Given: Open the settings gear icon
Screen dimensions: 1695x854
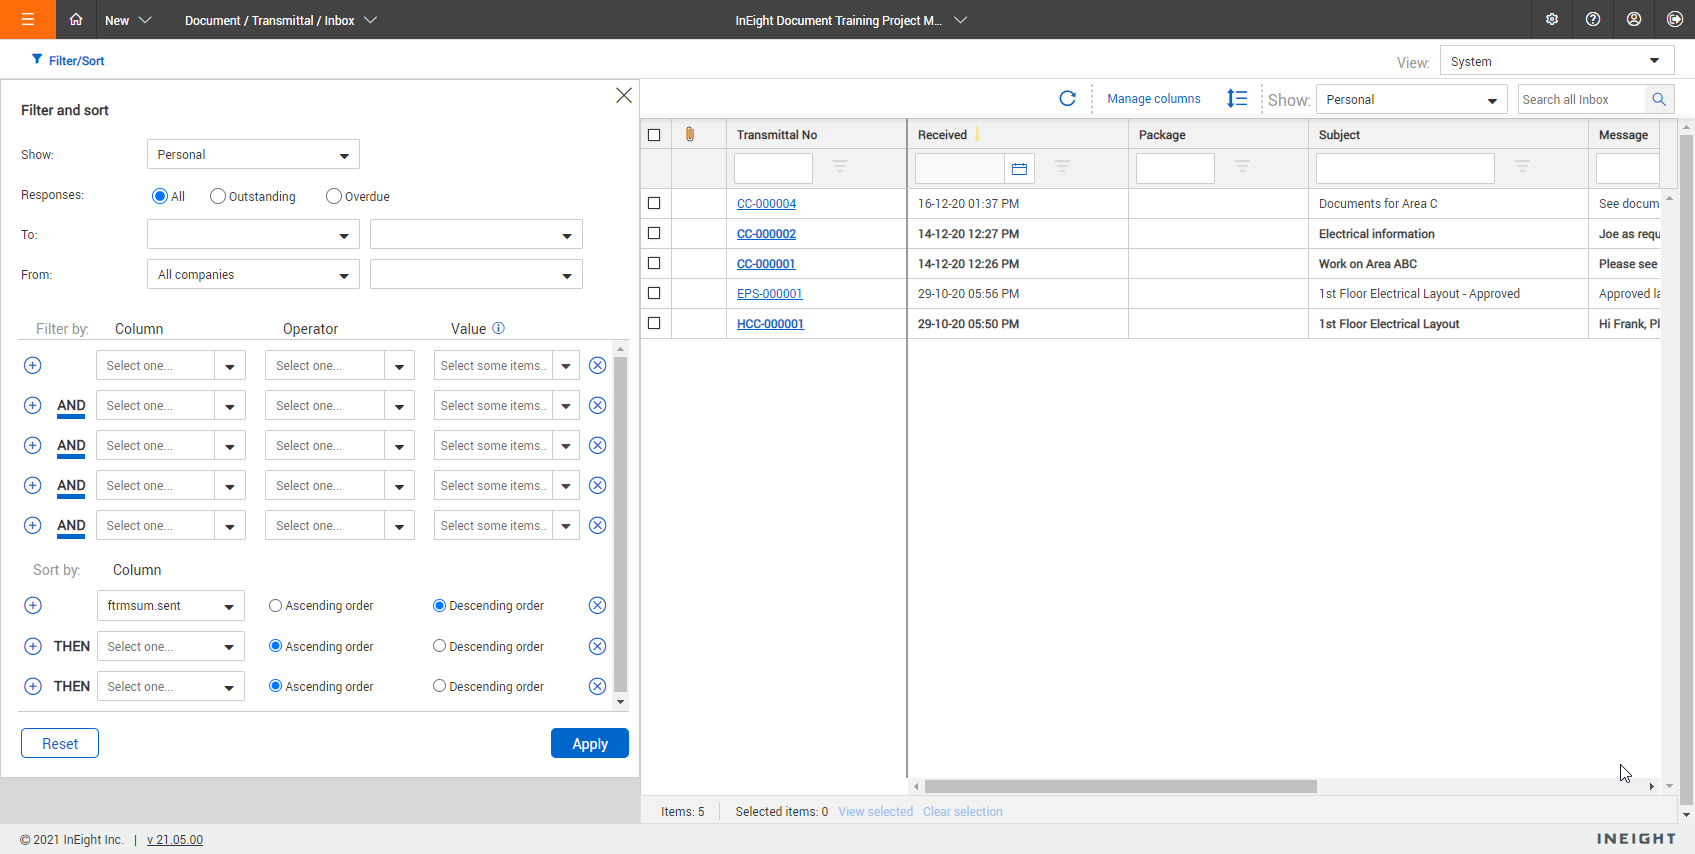Looking at the screenshot, I should coord(1551,20).
